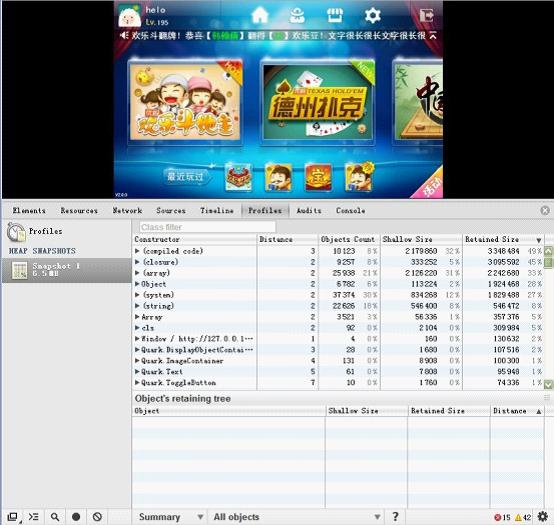Image resolution: width=554 pixels, height=525 pixels.
Task: Open game settings gear icon
Action: pyautogui.click(x=372, y=16)
